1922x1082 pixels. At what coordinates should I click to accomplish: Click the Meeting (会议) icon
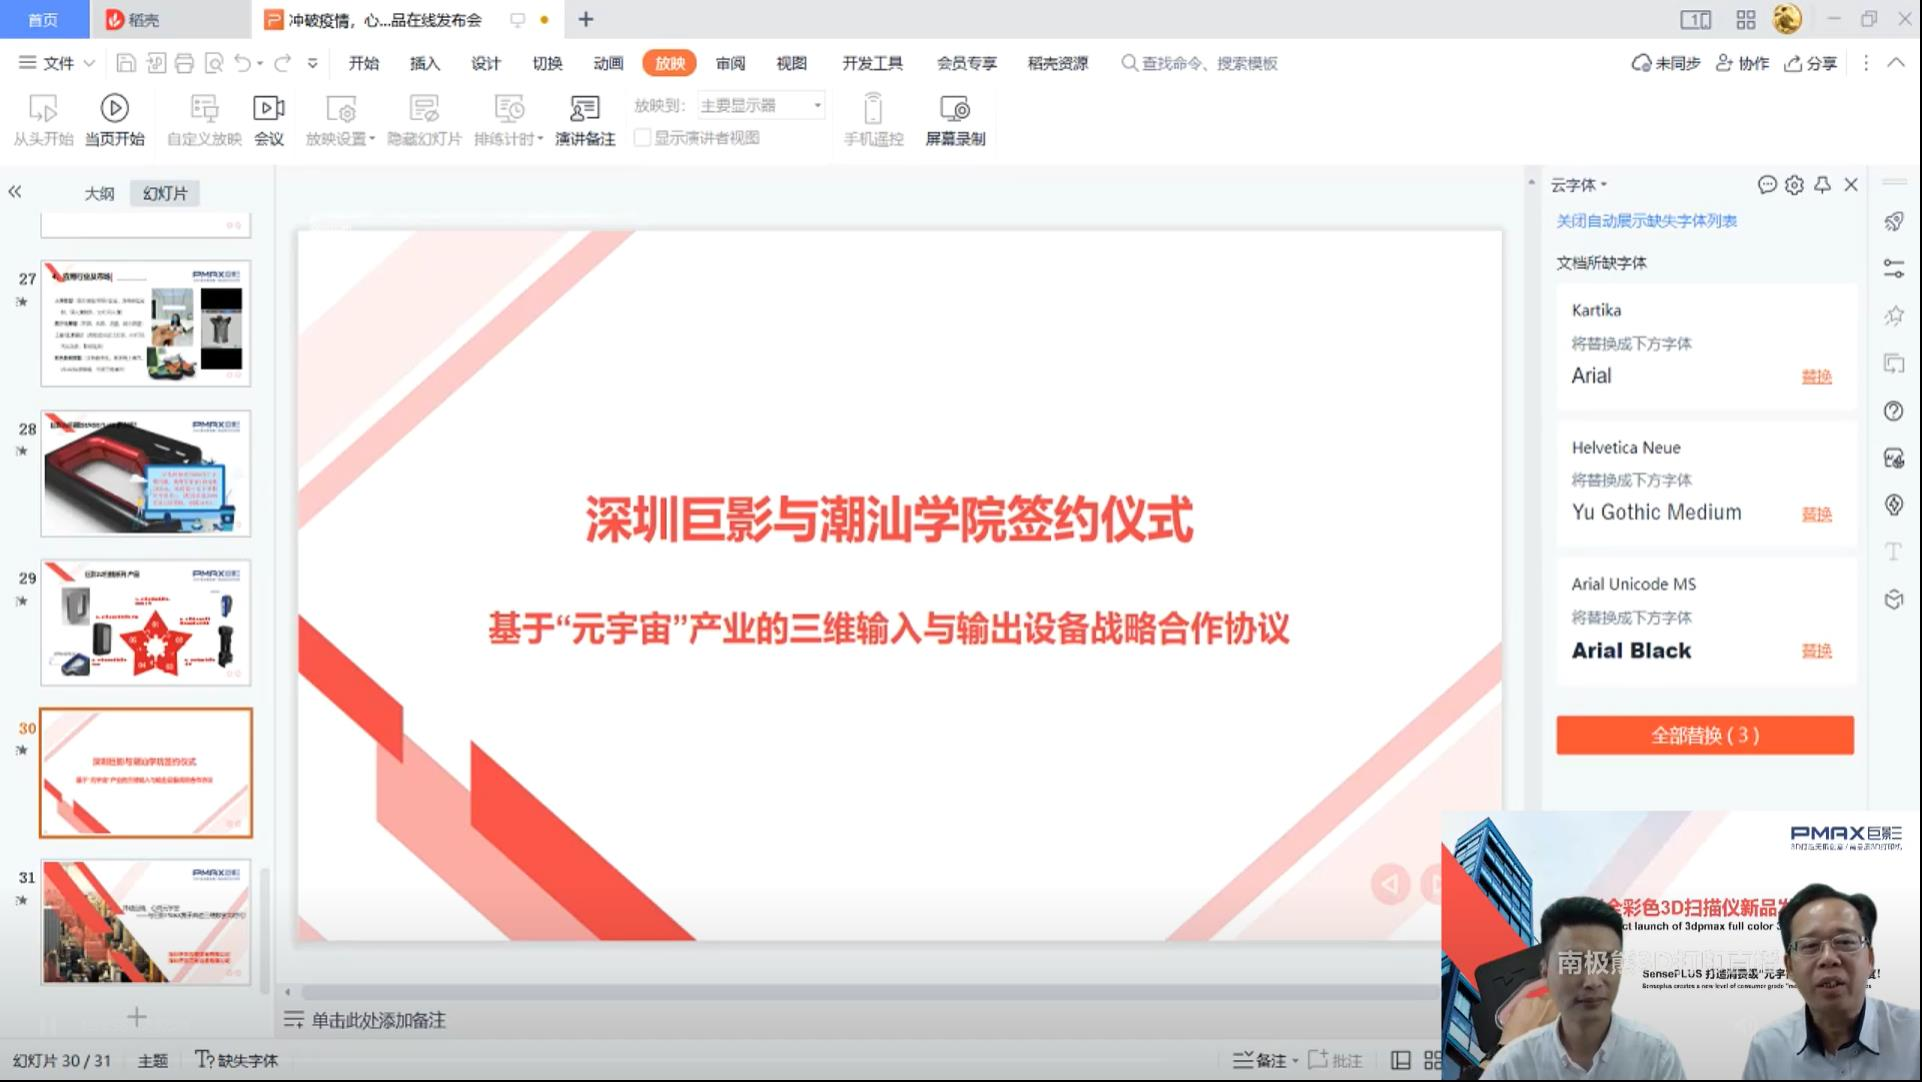coord(269,120)
